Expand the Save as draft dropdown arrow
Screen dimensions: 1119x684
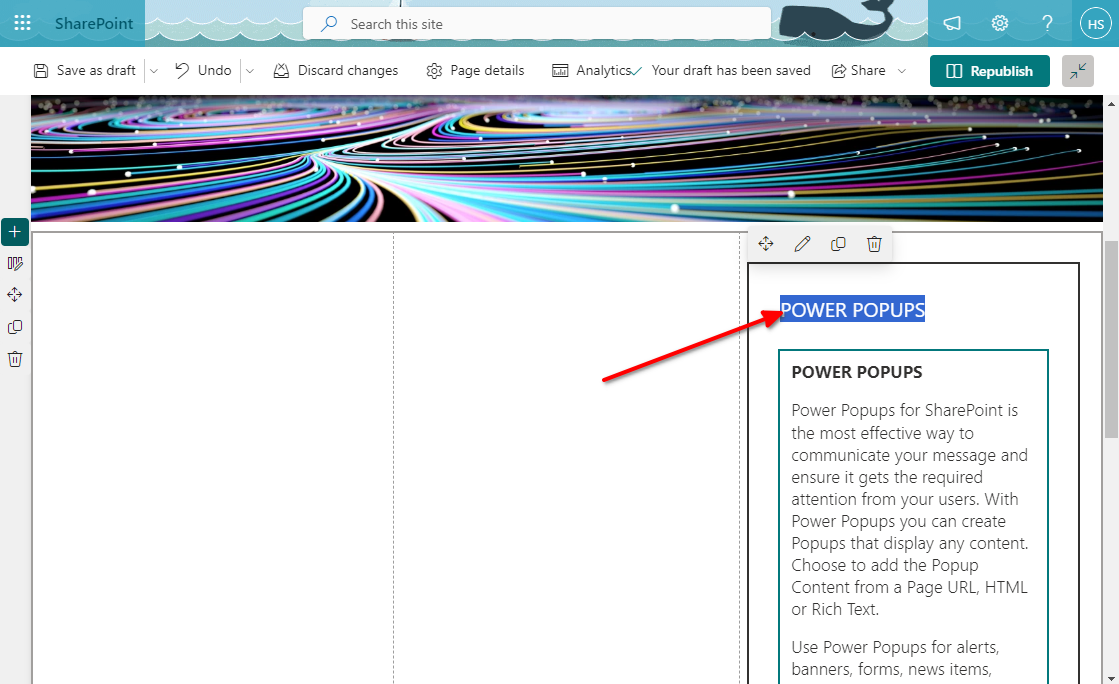click(x=154, y=71)
